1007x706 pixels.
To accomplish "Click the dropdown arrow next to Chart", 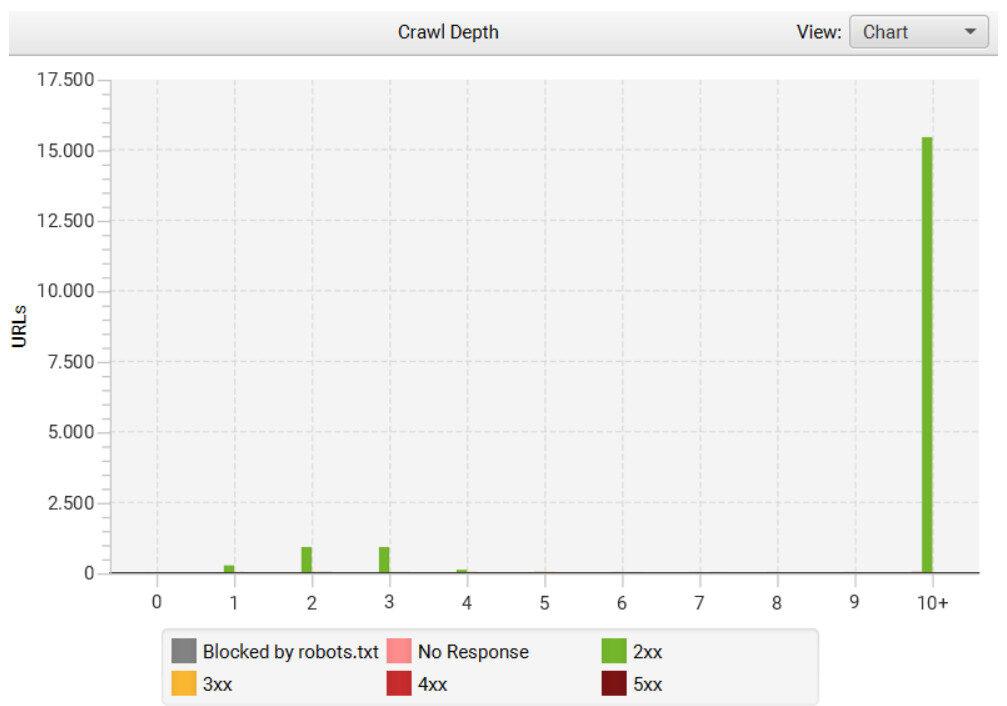I will pos(969,32).
